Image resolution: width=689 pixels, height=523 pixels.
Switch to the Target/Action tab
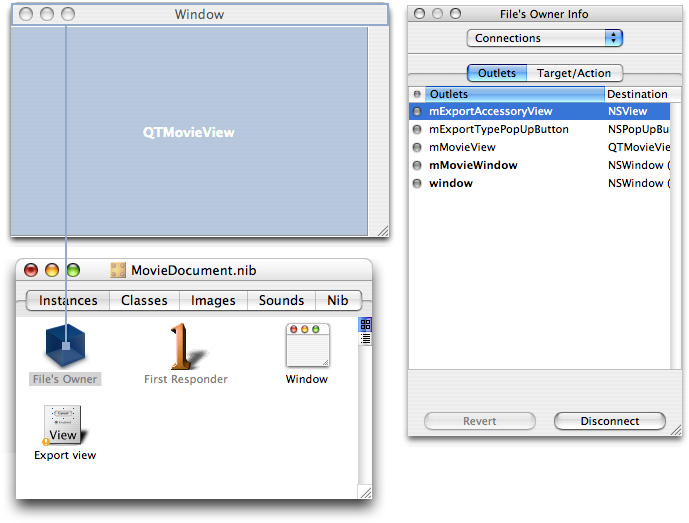(x=574, y=73)
